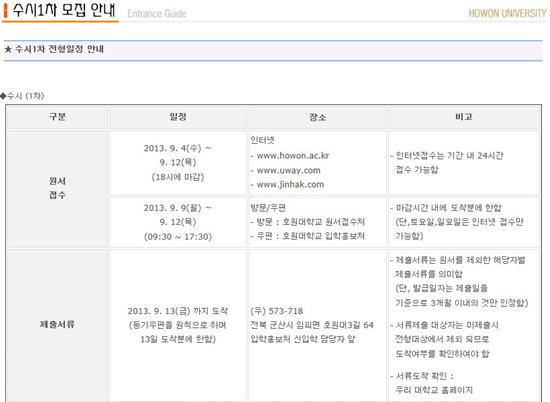The width and height of the screenshot is (550, 402).
Task: Click the 제출서류는 원서를 제외한 해당자별 note
Action: [x=460, y=260]
